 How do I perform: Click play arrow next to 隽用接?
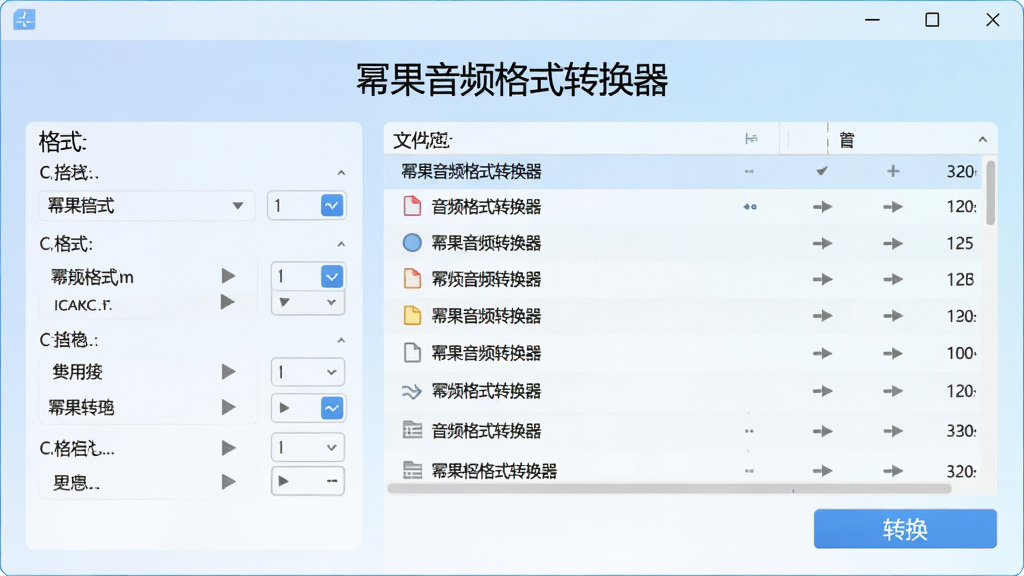228,372
